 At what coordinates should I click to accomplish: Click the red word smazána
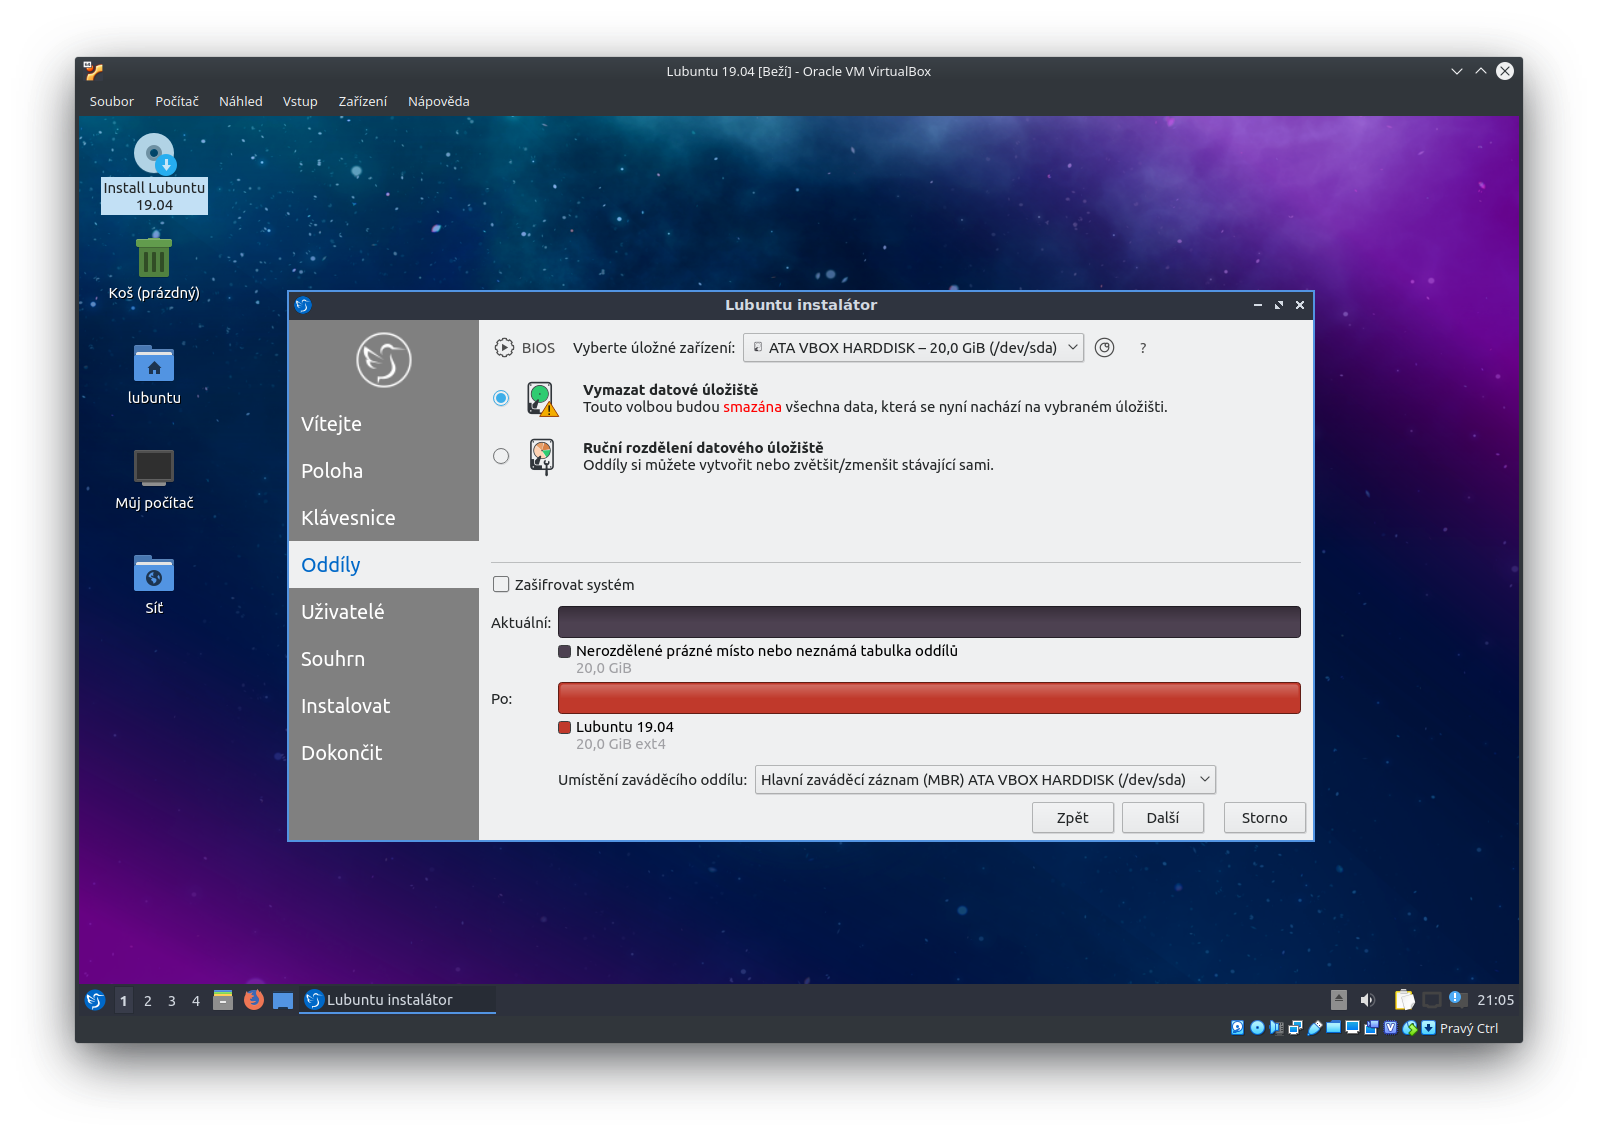[752, 407]
